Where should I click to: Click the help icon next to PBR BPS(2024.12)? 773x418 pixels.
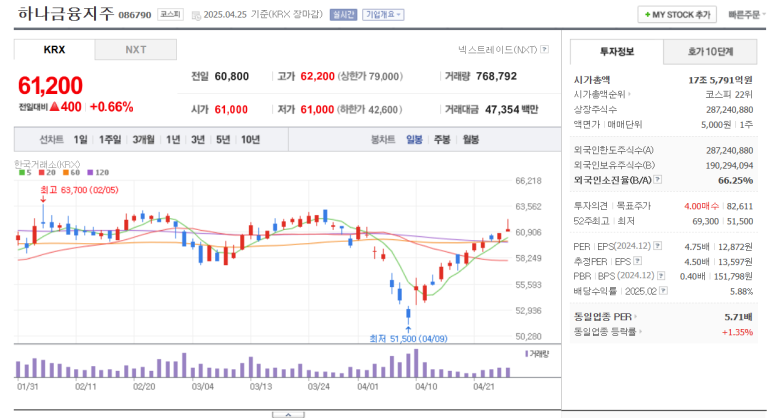click(661, 276)
